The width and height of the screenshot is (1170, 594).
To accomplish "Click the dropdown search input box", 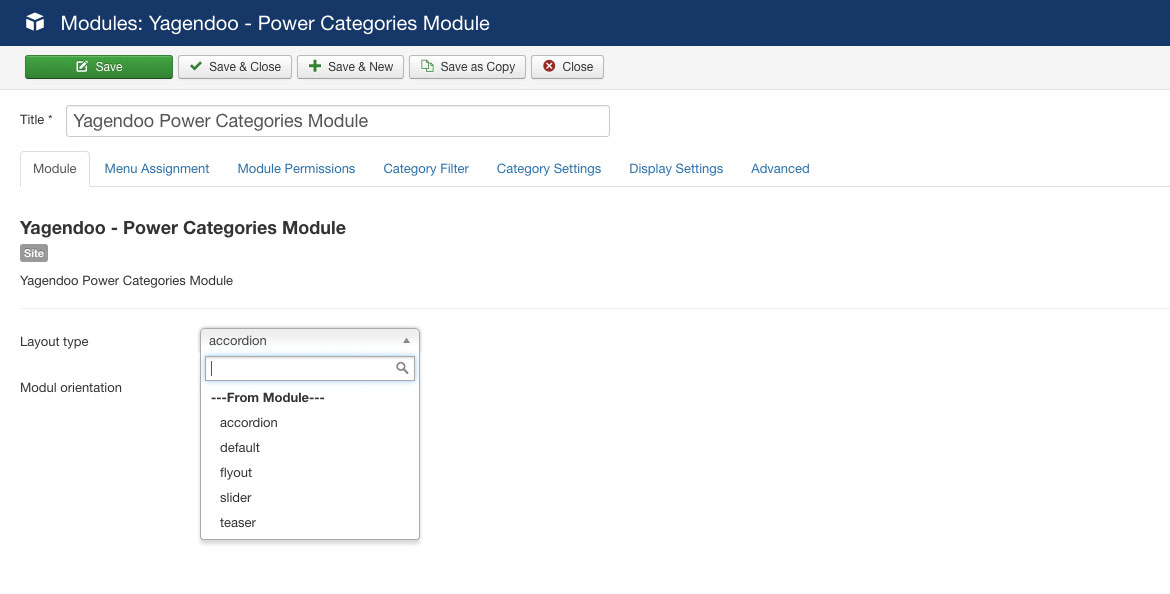I will click(310, 368).
